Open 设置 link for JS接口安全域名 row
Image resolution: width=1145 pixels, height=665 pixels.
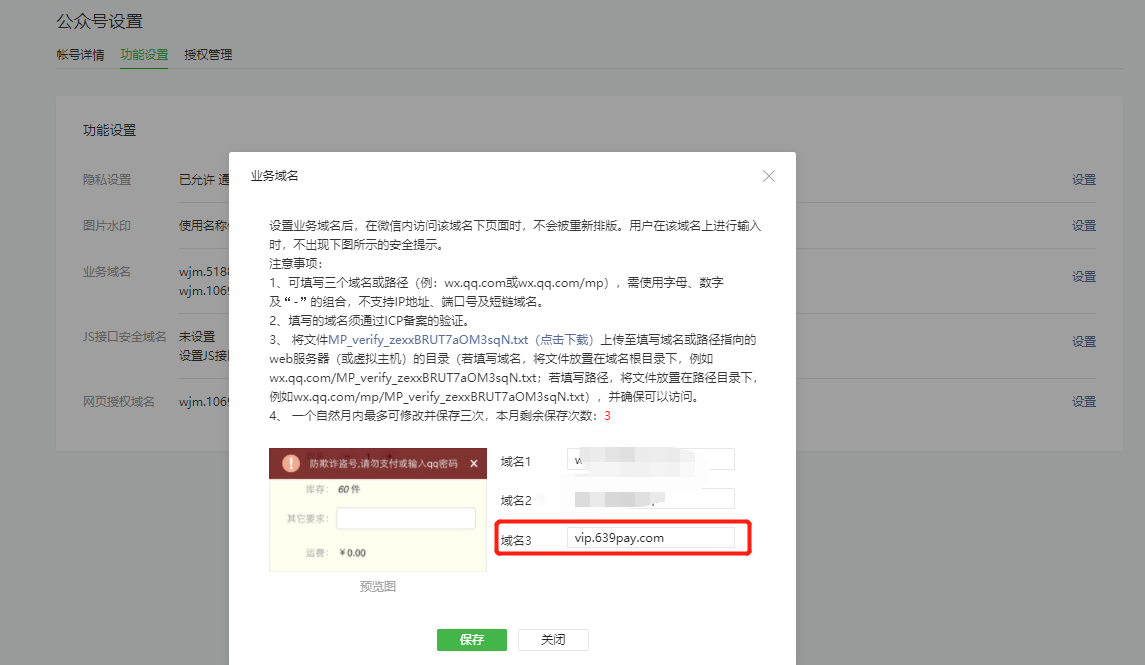tap(1084, 342)
